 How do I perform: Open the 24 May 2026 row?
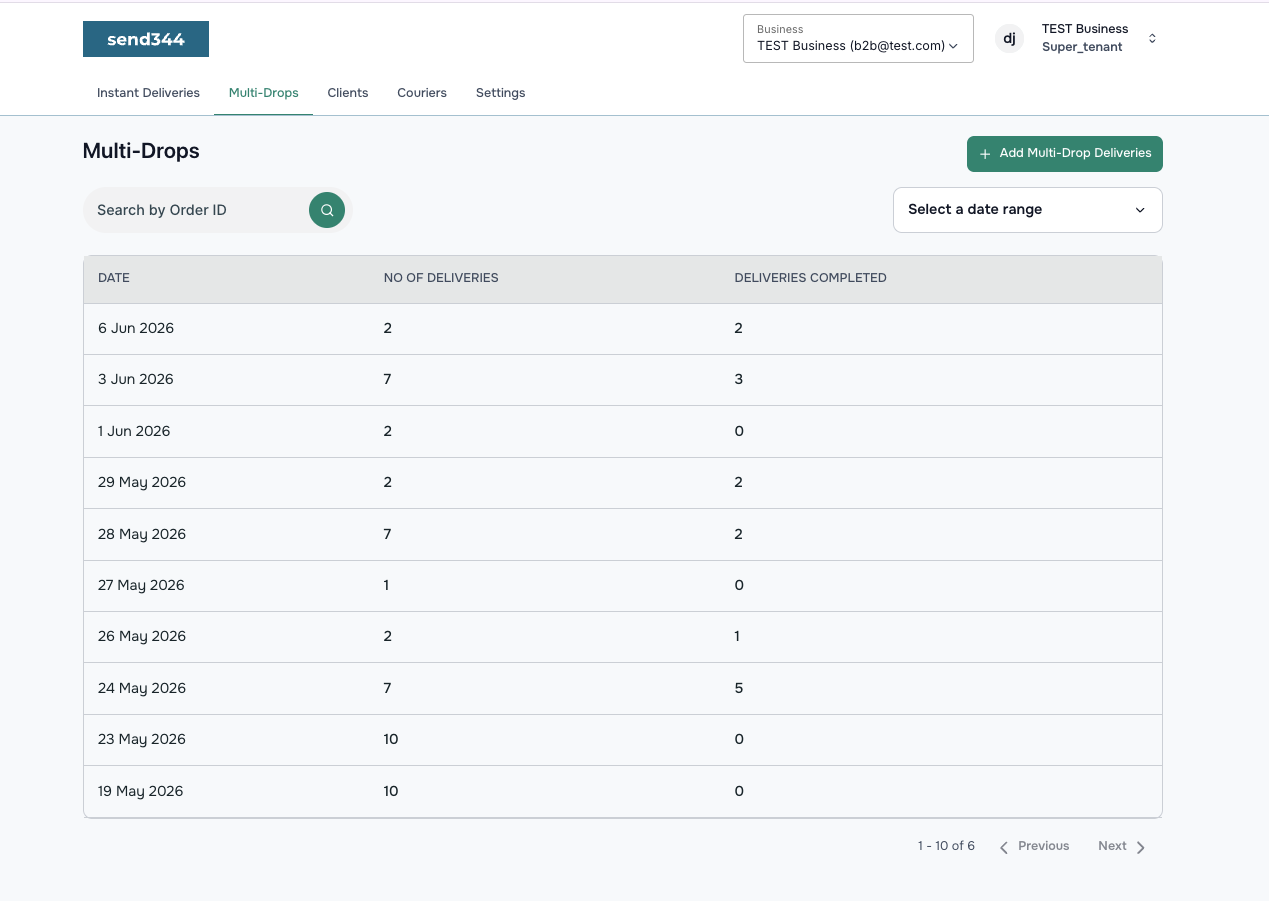pyautogui.click(x=622, y=689)
